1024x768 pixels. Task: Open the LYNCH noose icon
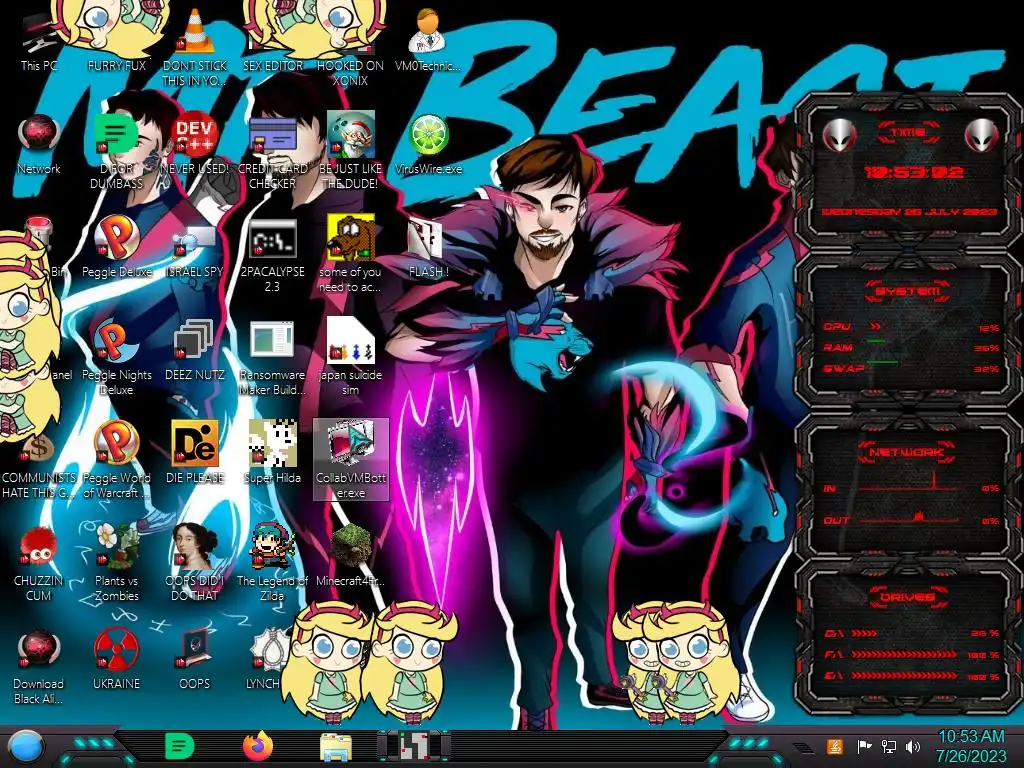tap(266, 660)
